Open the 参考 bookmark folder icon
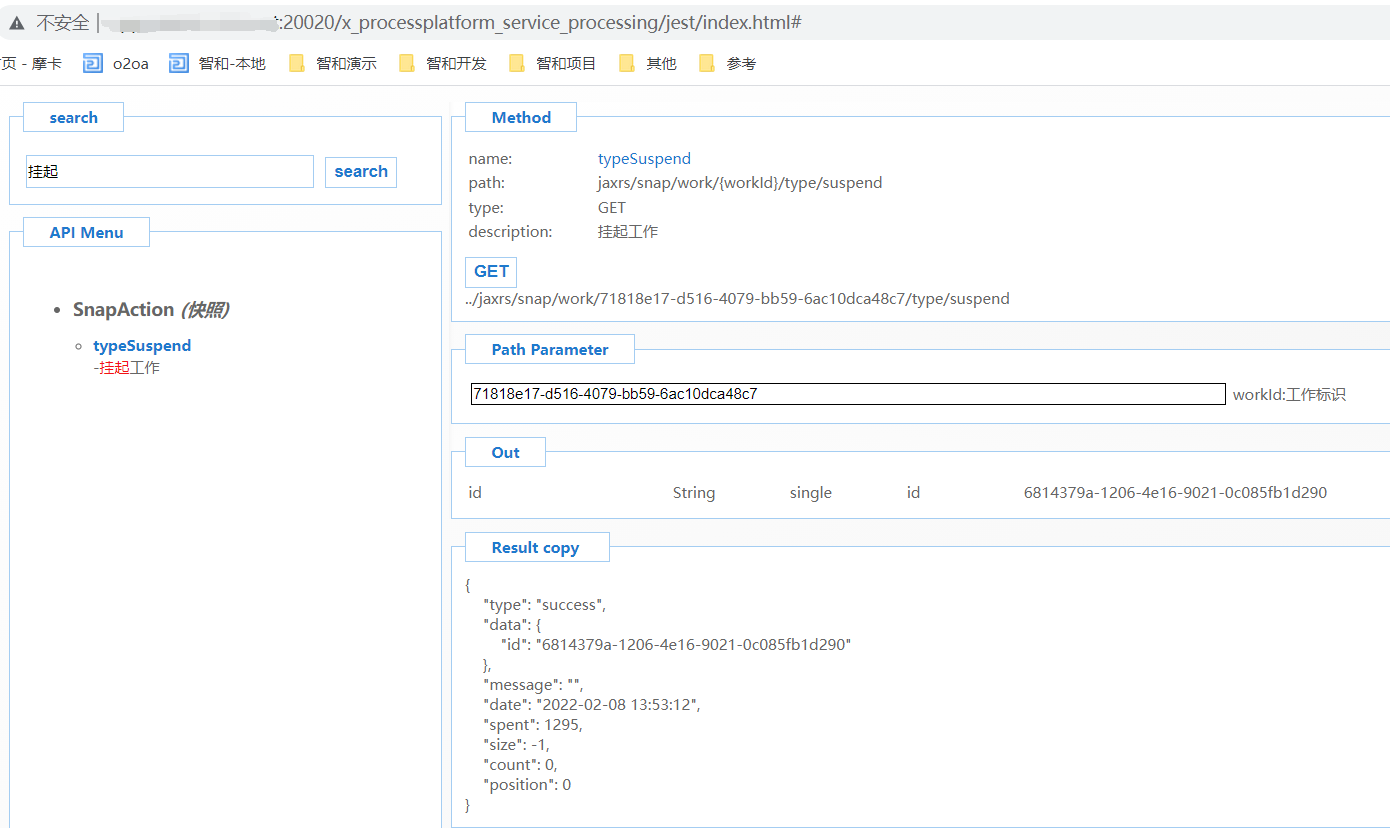 pyautogui.click(x=707, y=64)
